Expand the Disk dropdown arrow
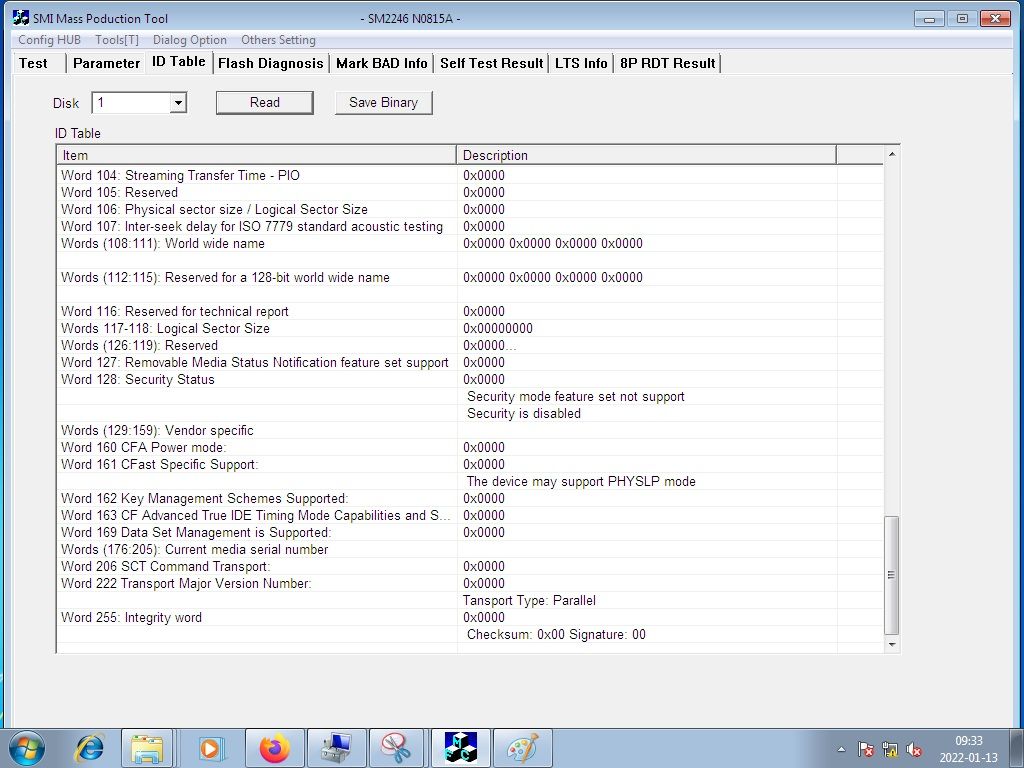Viewport: 1024px width, 768px height. [178, 103]
